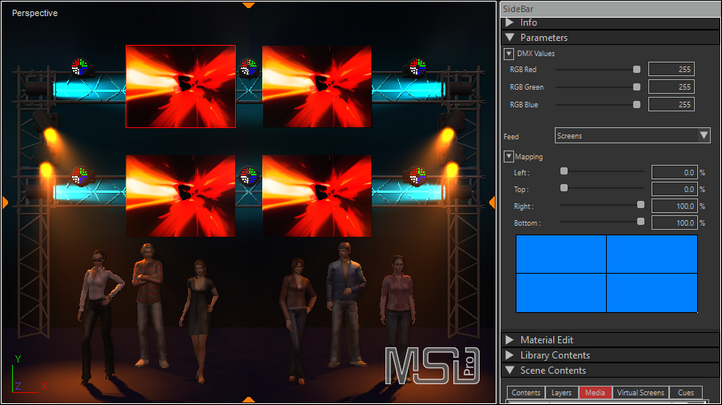The height and width of the screenshot is (405, 722).
Task: Click the Bottom mapping slider handle
Action: (640, 222)
